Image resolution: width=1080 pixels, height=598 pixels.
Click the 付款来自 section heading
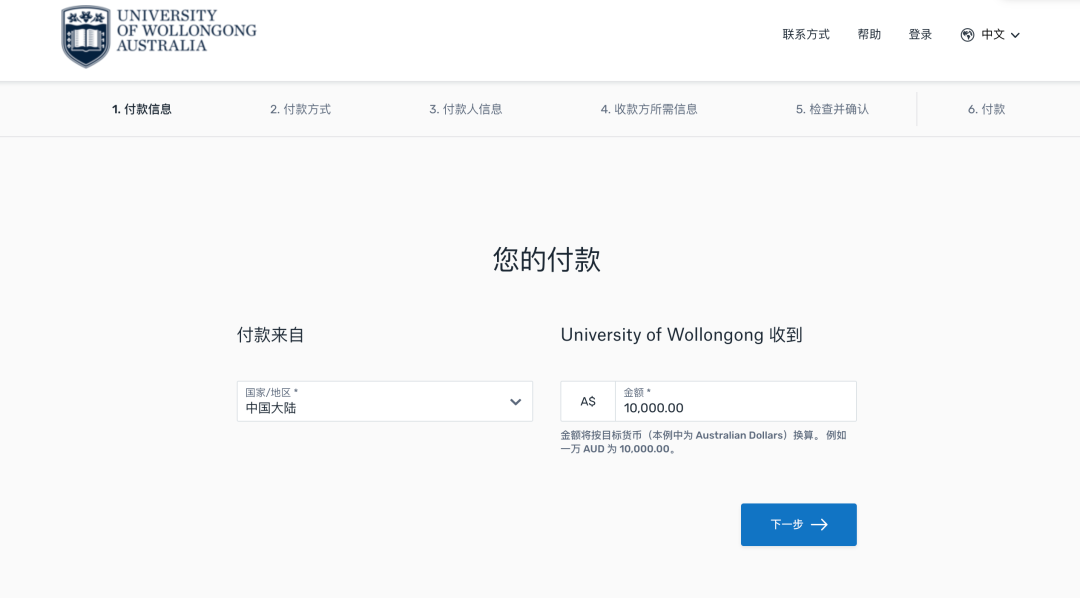coord(271,335)
